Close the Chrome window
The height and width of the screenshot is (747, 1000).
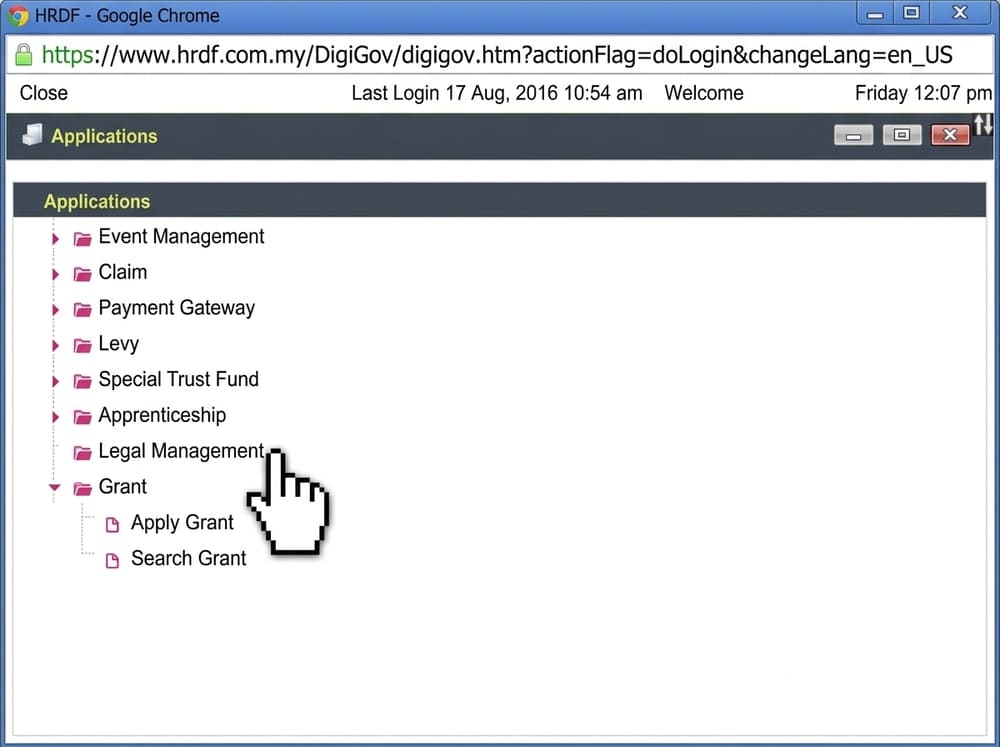click(x=960, y=13)
